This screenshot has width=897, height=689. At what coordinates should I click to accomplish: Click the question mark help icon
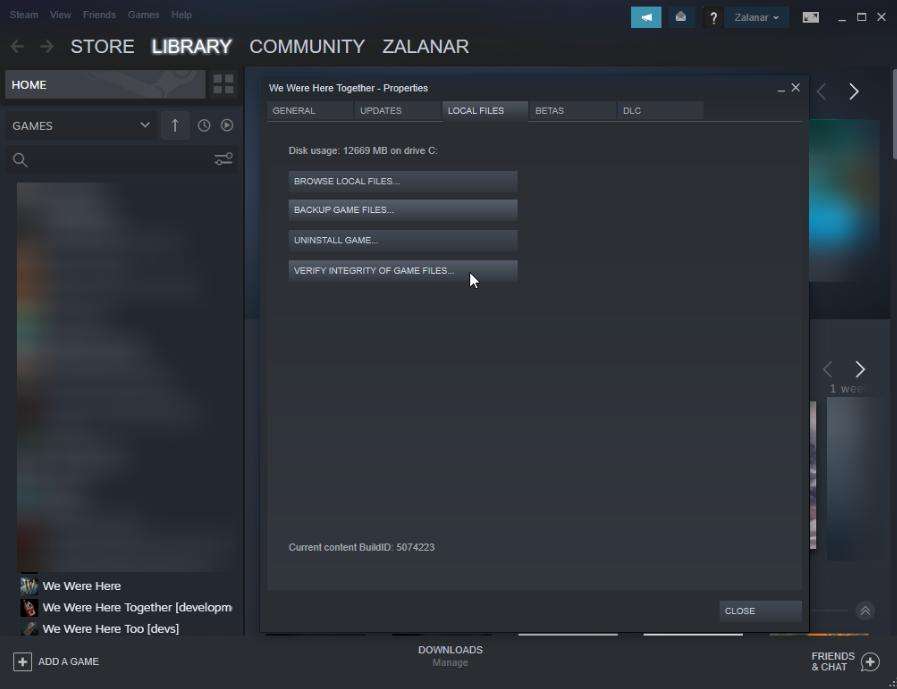click(713, 18)
